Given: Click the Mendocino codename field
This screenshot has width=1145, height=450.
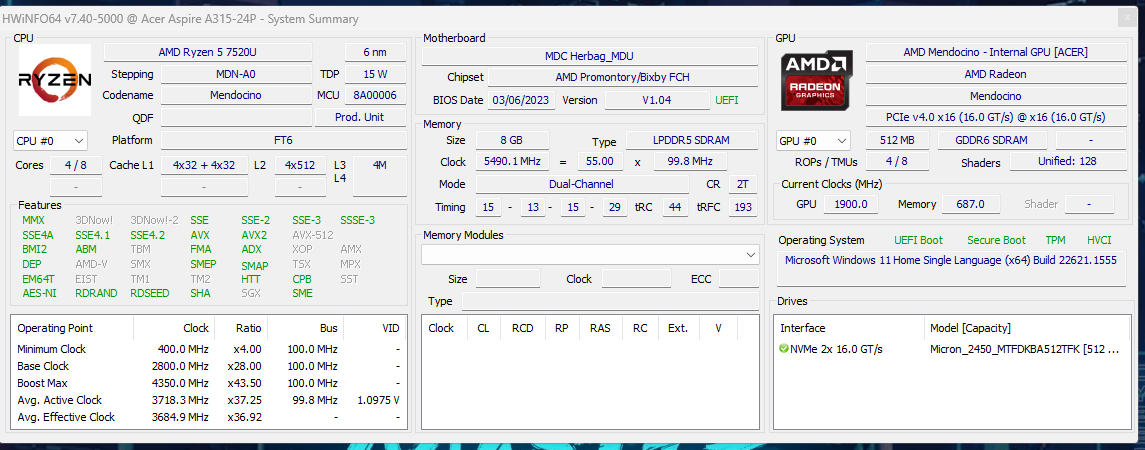Looking at the screenshot, I should [236, 96].
